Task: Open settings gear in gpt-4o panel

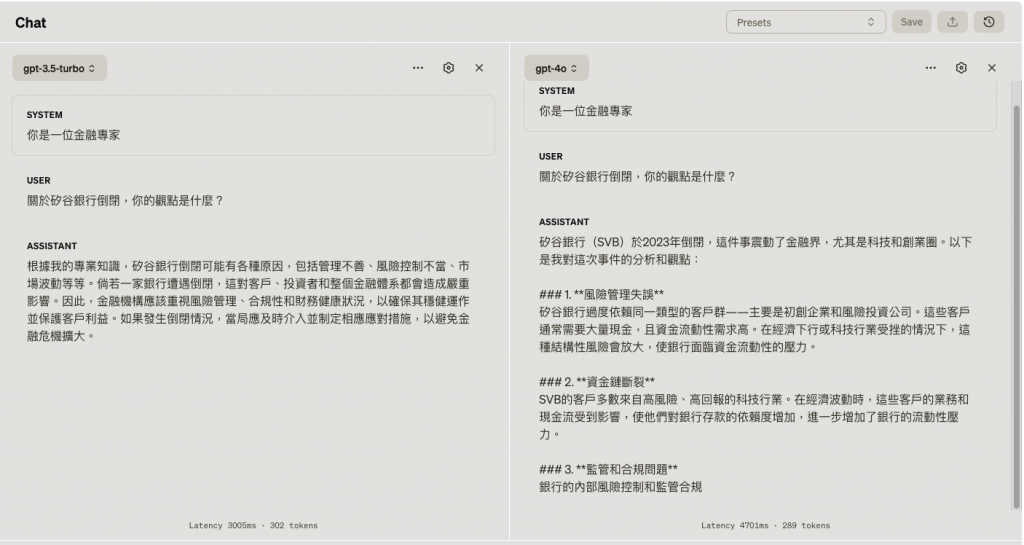Action: (961, 68)
